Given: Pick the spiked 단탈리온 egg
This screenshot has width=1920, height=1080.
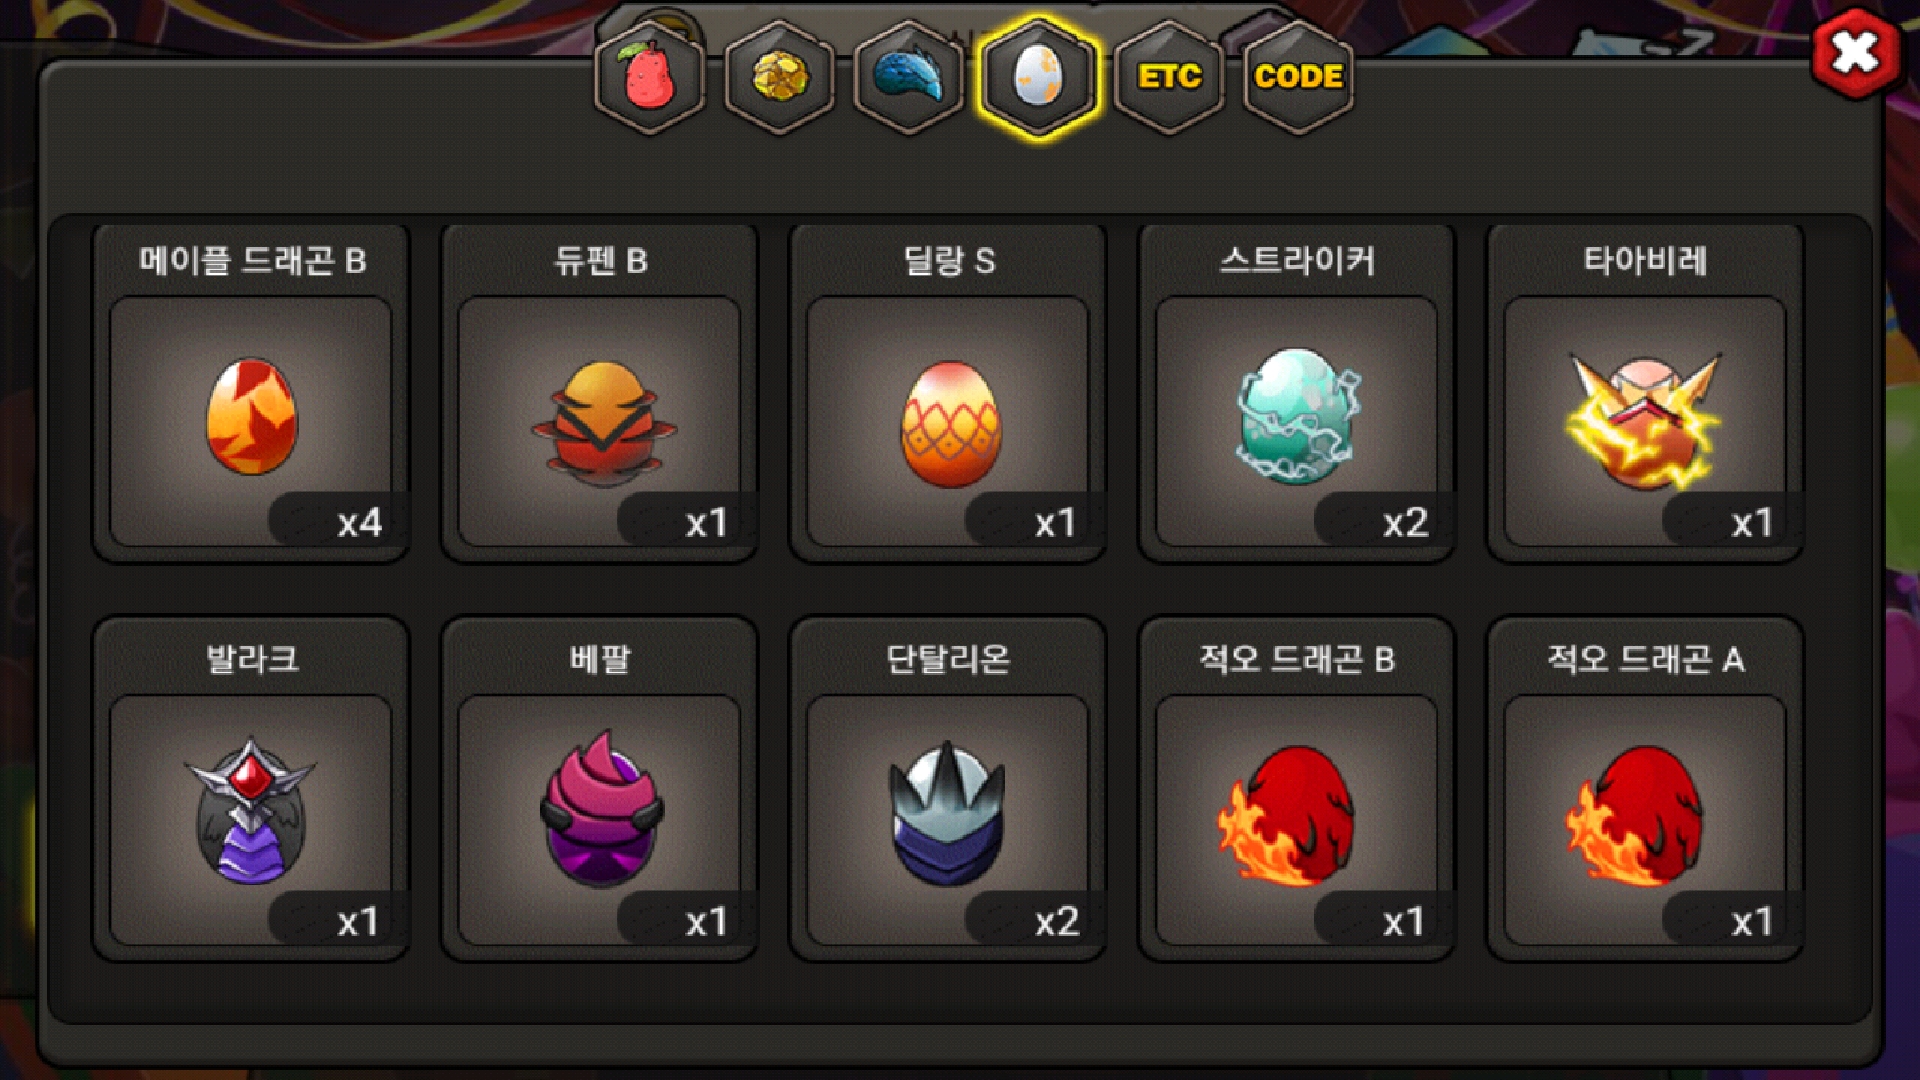Looking at the screenshot, I should pos(947,814).
